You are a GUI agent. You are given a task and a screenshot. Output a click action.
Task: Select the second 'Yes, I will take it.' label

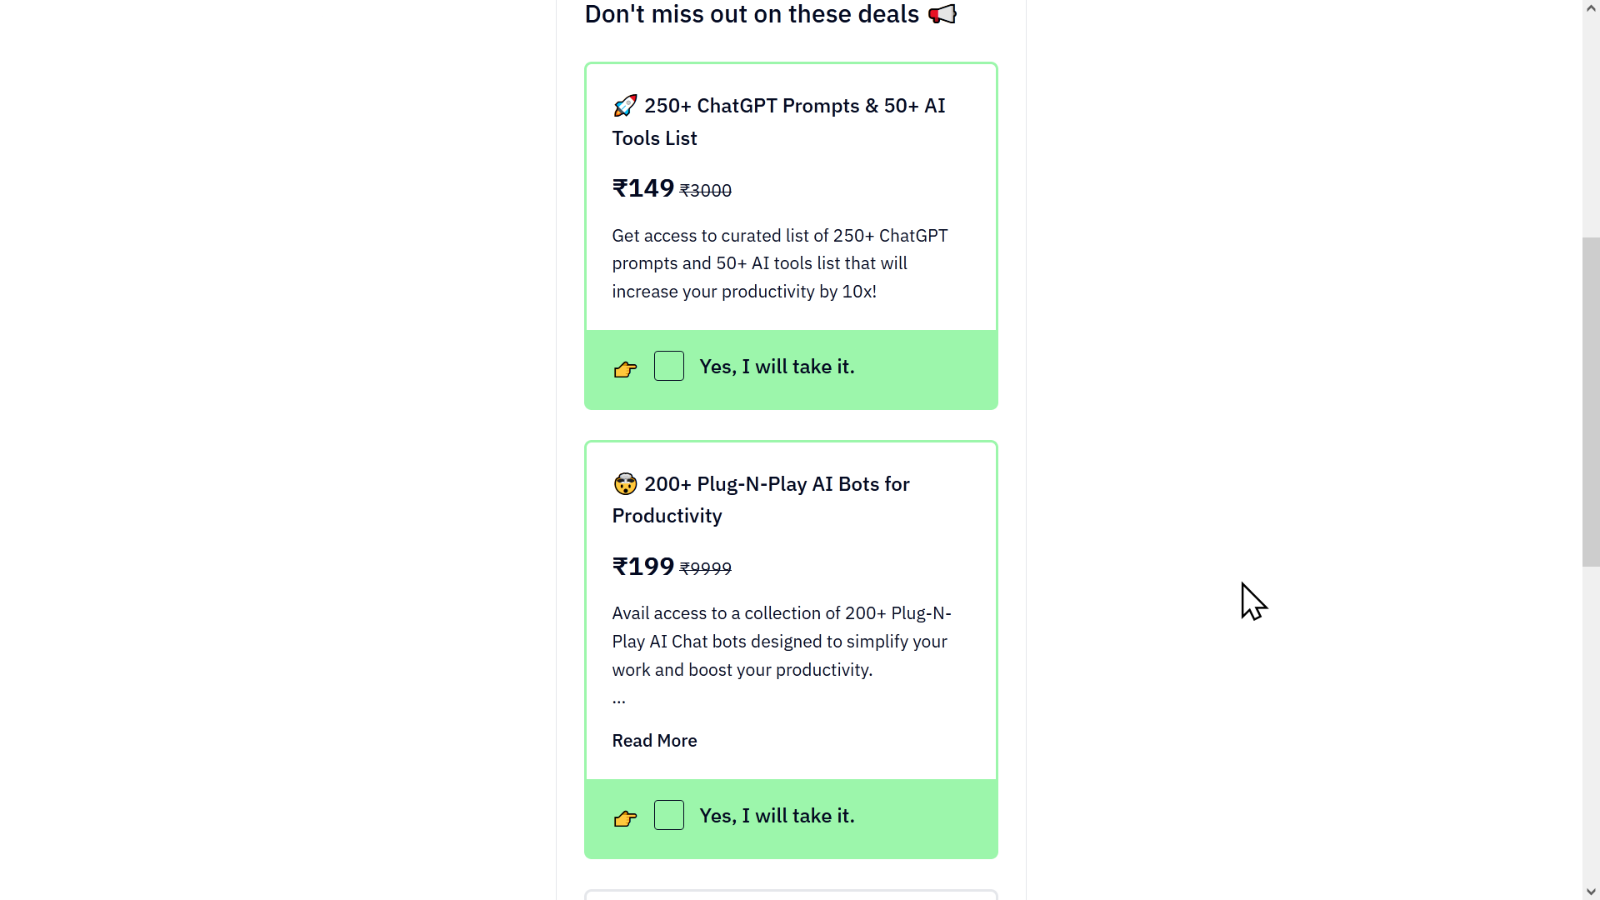tap(777, 816)
